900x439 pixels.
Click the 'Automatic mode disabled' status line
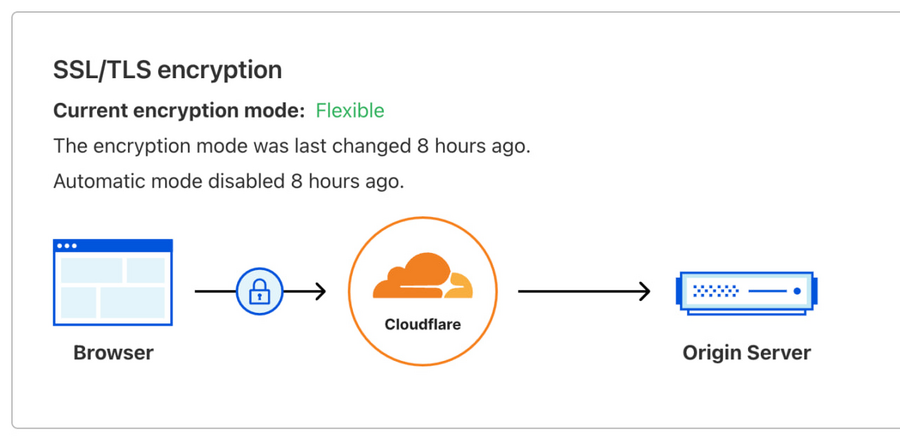tap(228, 181)
